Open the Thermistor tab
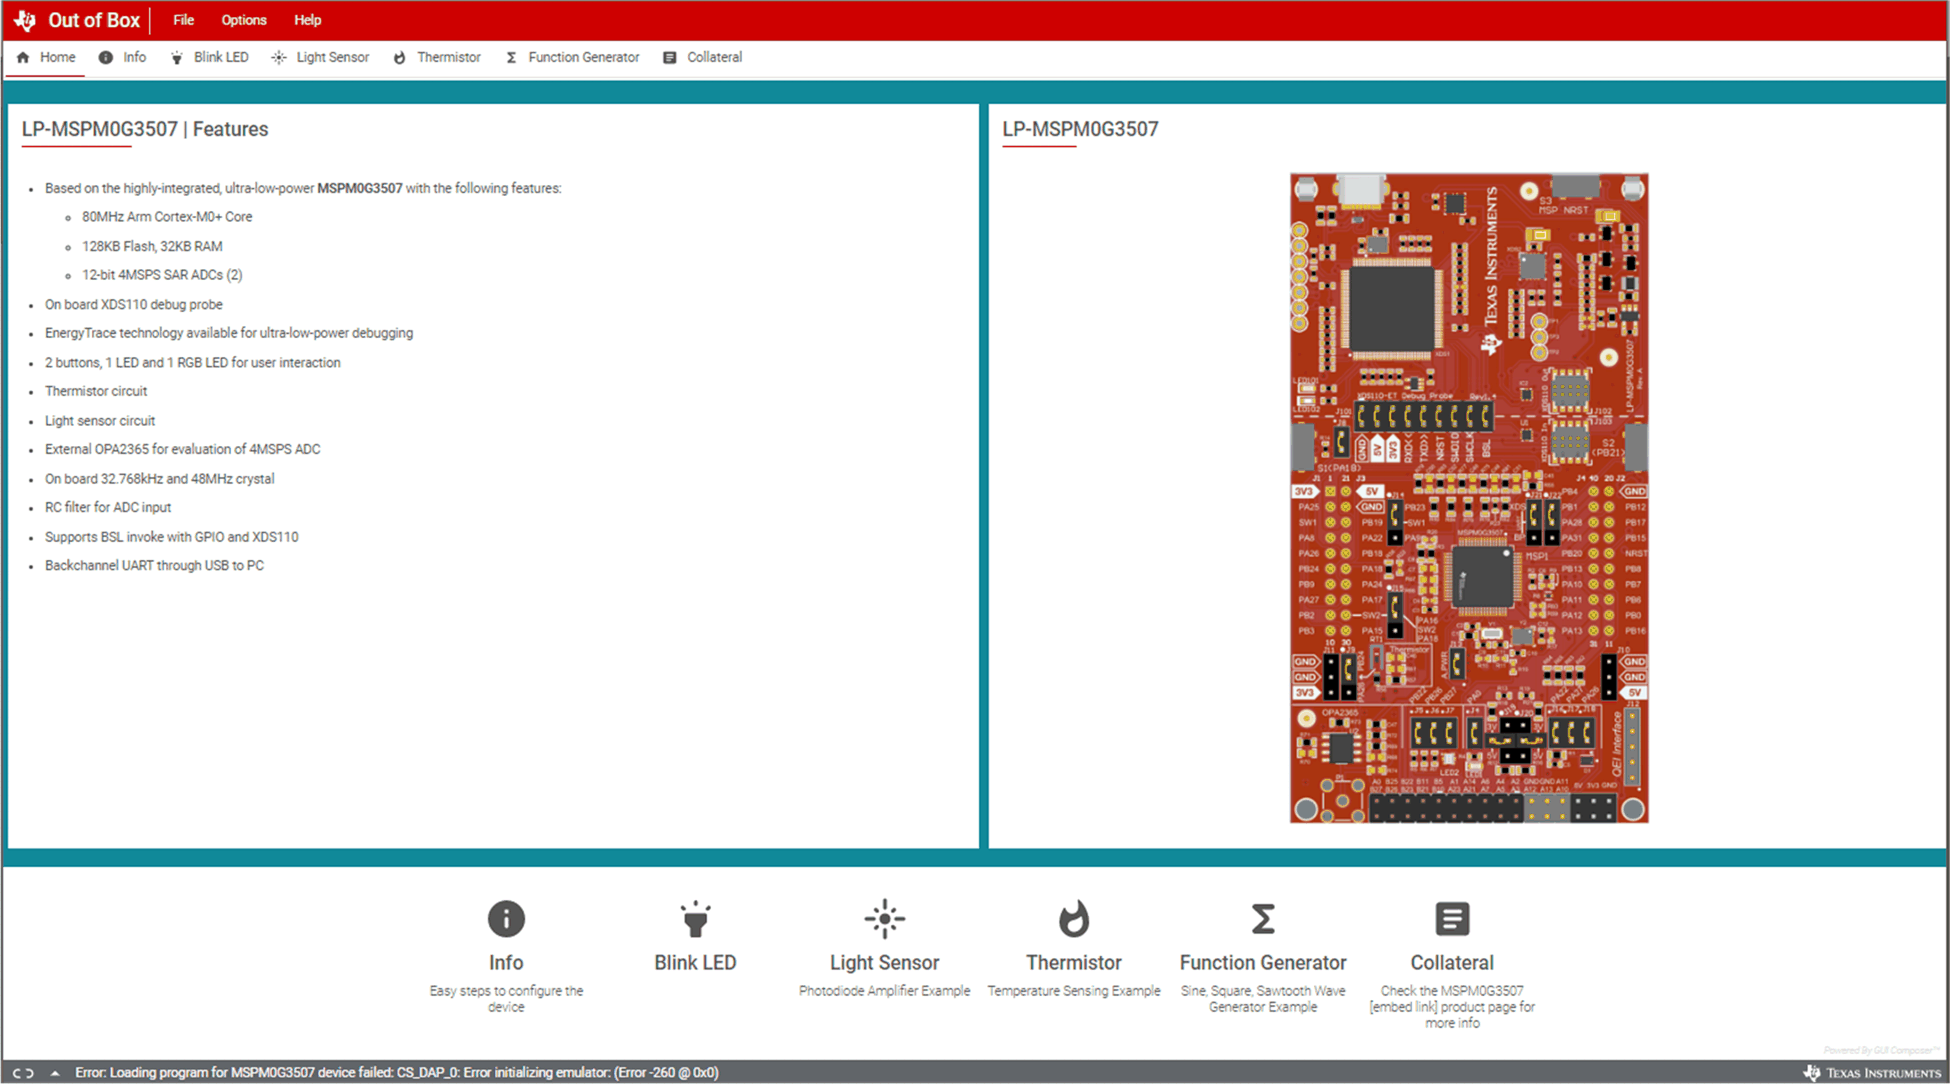This screenshot has width=1950, height=1084. [437, 57]
